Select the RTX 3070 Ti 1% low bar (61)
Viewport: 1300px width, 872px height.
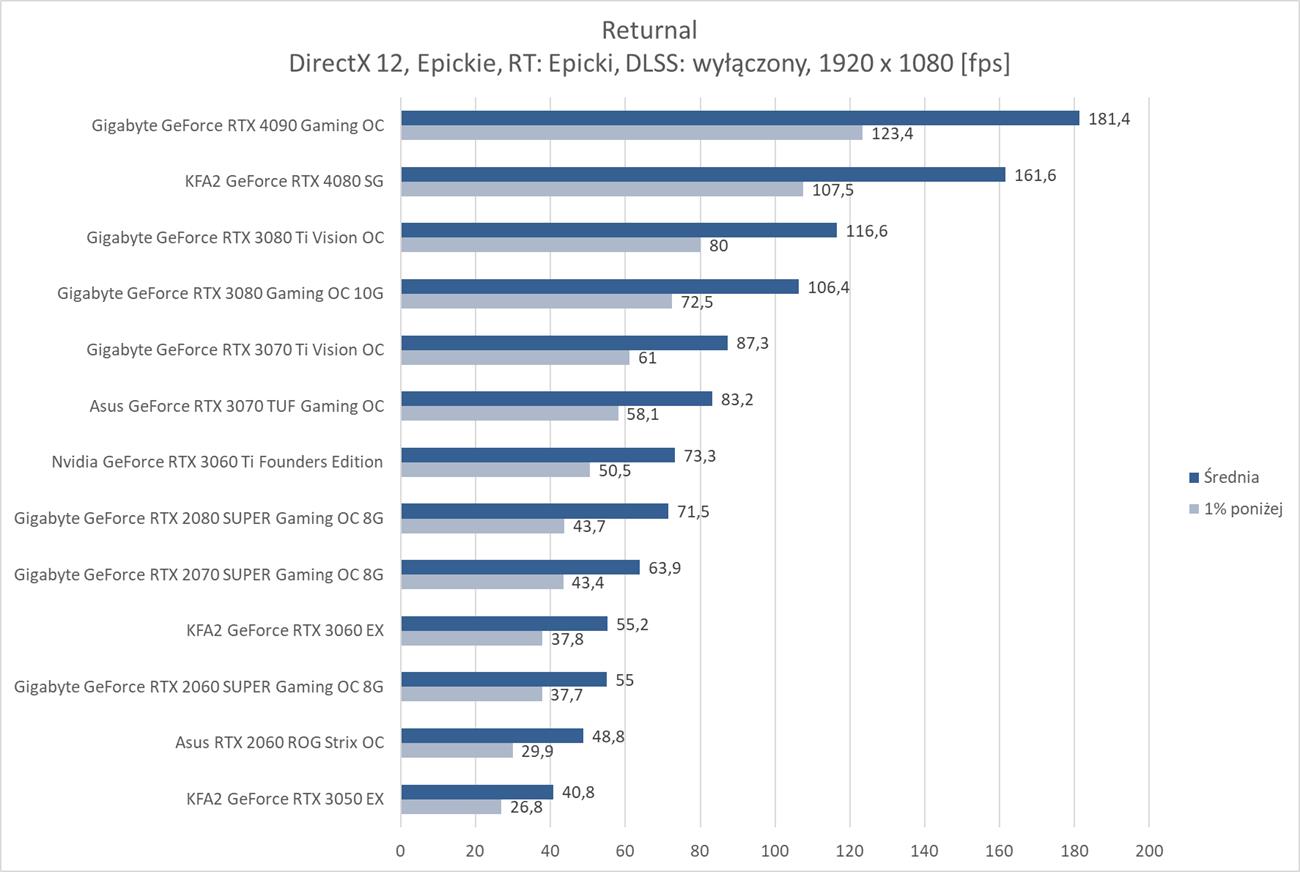(x=515, y=357)
